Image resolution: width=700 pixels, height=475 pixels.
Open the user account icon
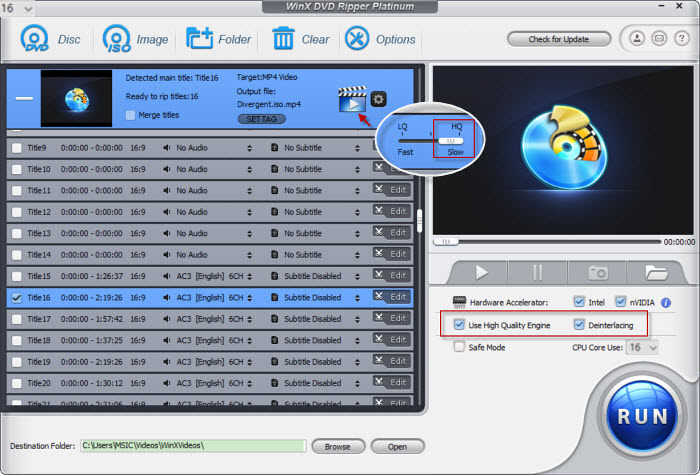(x=637, y=39)
